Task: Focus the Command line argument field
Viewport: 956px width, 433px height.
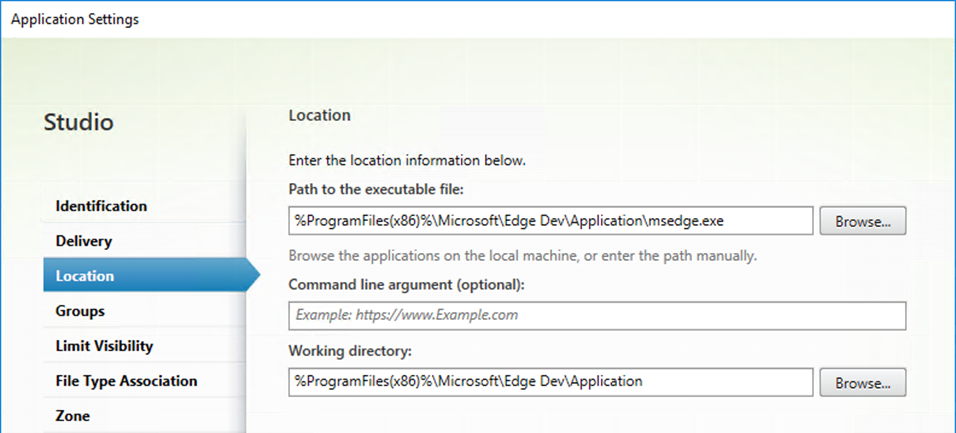Action: point(597,315)
